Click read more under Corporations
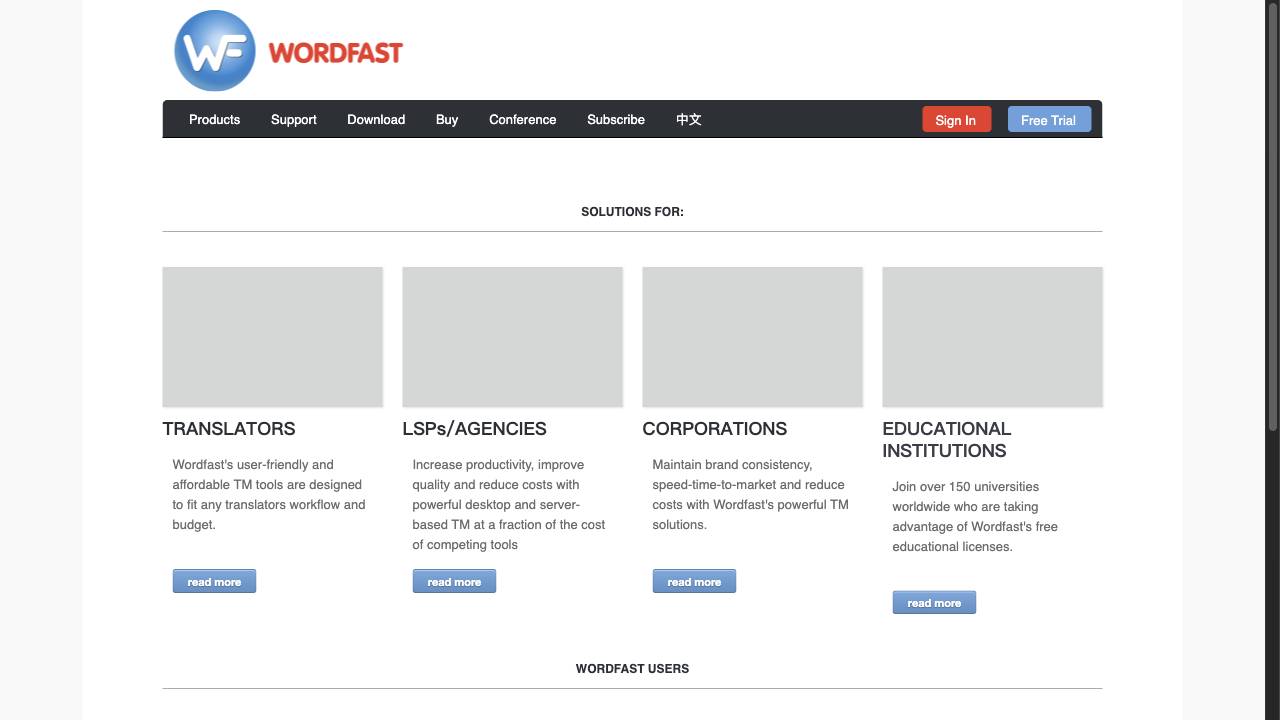 pos(694,581)
